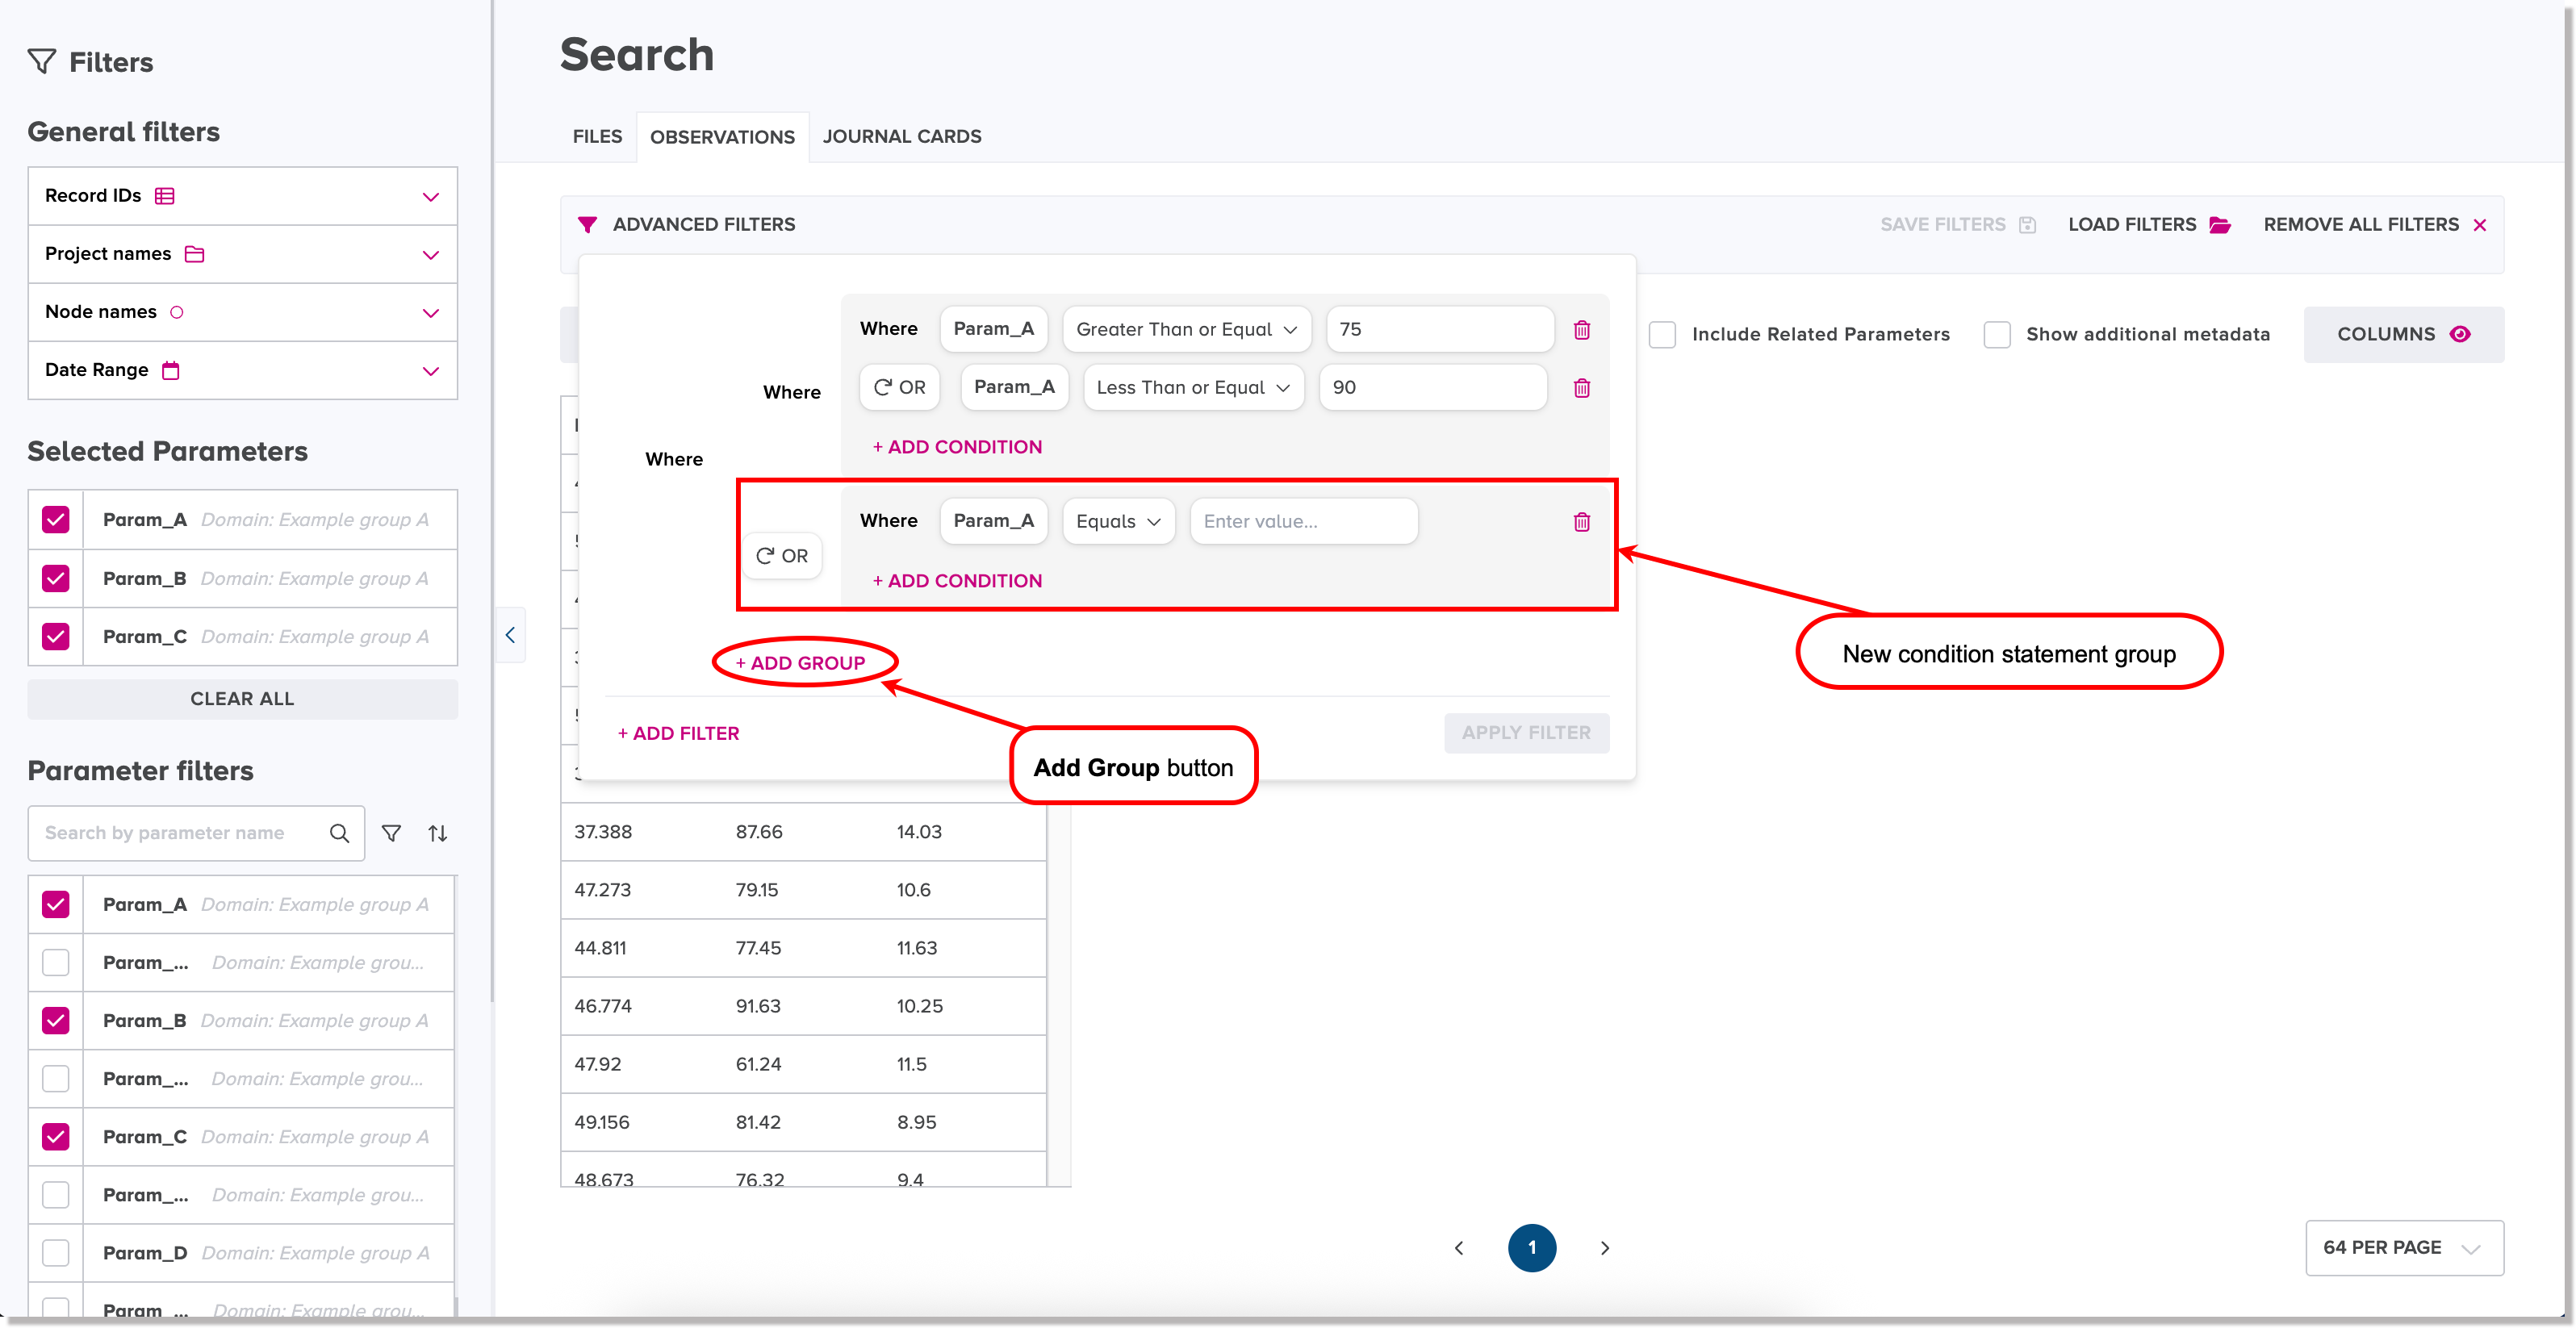
Task: Toggle OR operator for the new group
Action: pyautogui.click(x=782, y=556)
